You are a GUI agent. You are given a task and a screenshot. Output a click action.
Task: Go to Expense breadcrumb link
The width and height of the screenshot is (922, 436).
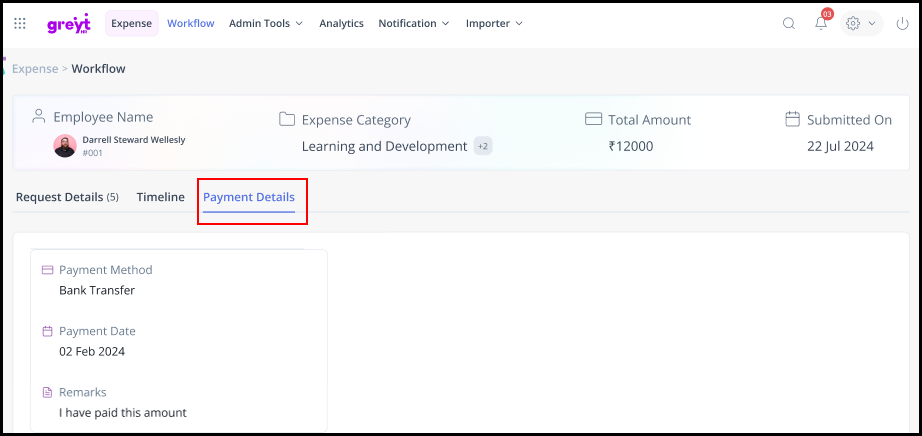point(34,69)
